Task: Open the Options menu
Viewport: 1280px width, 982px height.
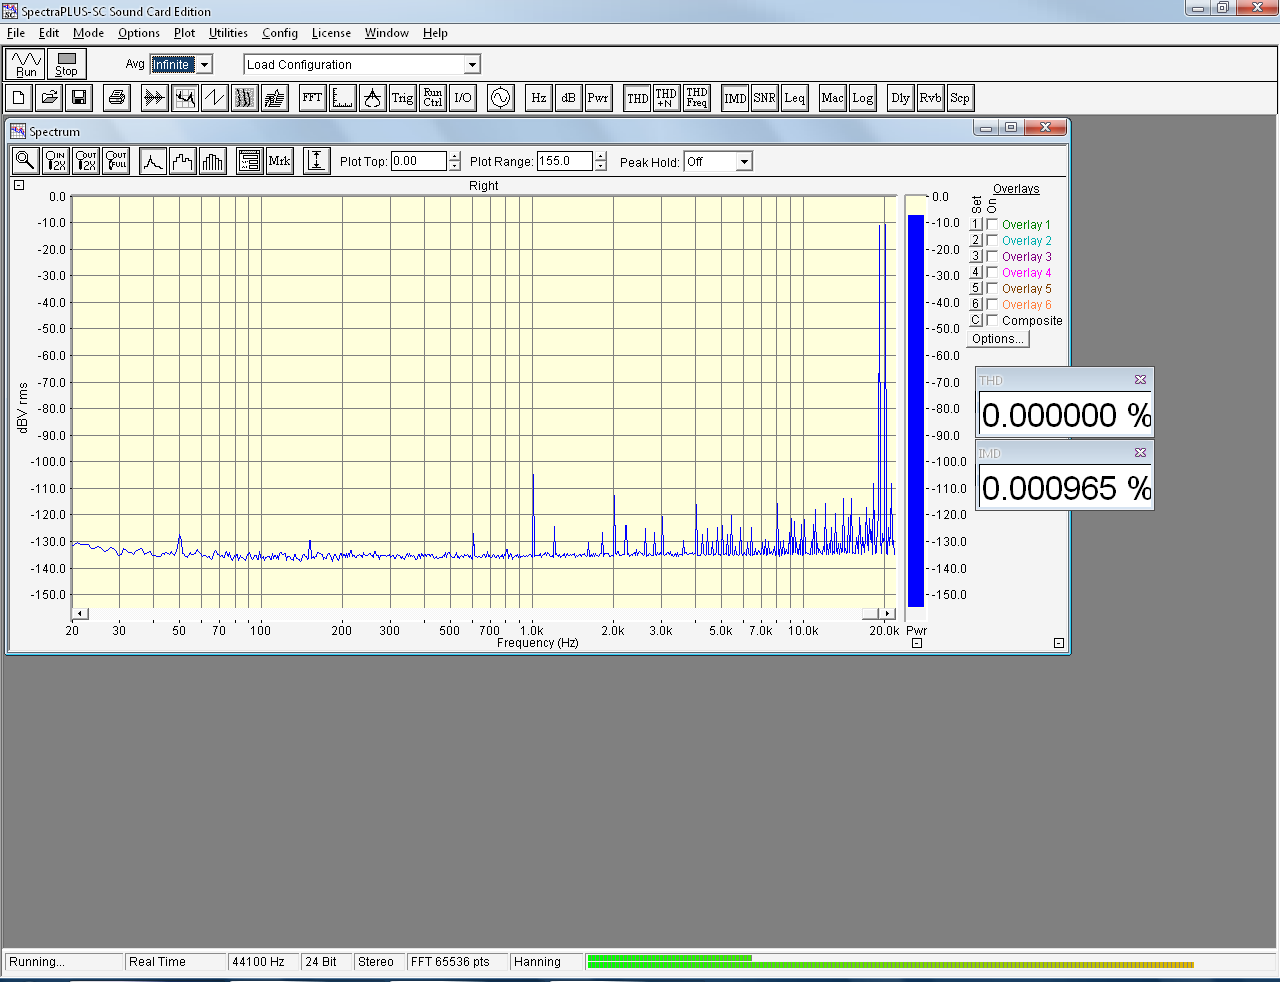Action: [139, 33]
